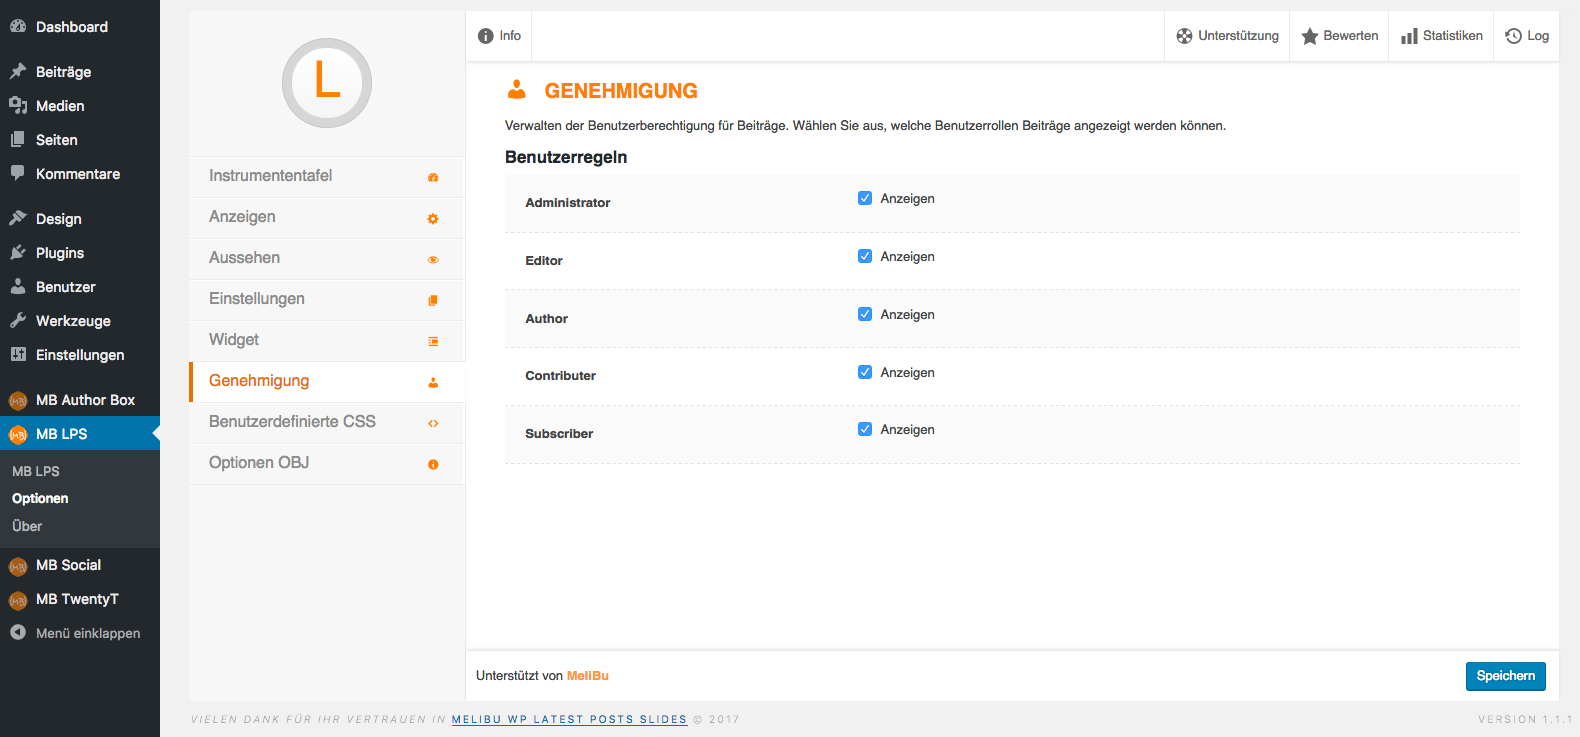Click the MB Author Box sidebar icon

(x=18, y=401)
